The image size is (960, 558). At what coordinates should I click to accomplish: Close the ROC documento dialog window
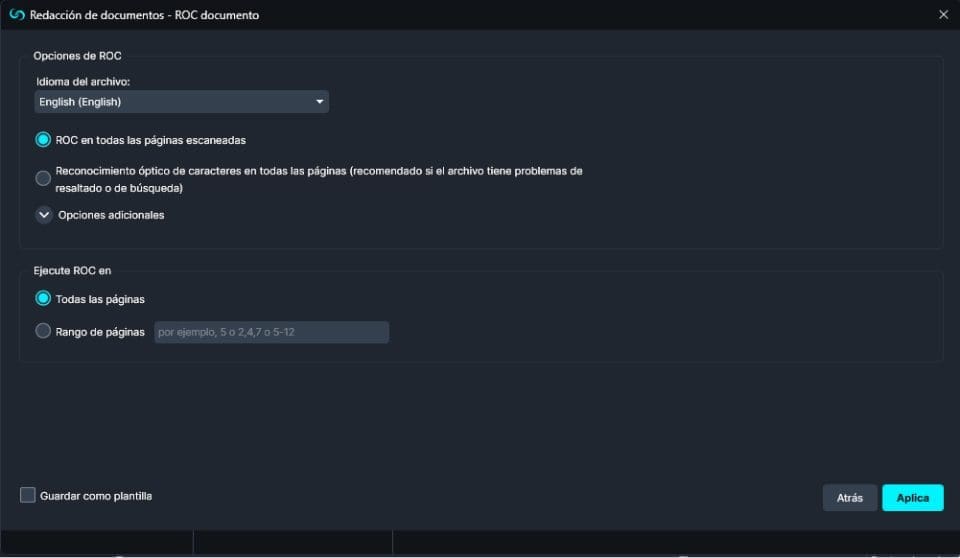943,14
